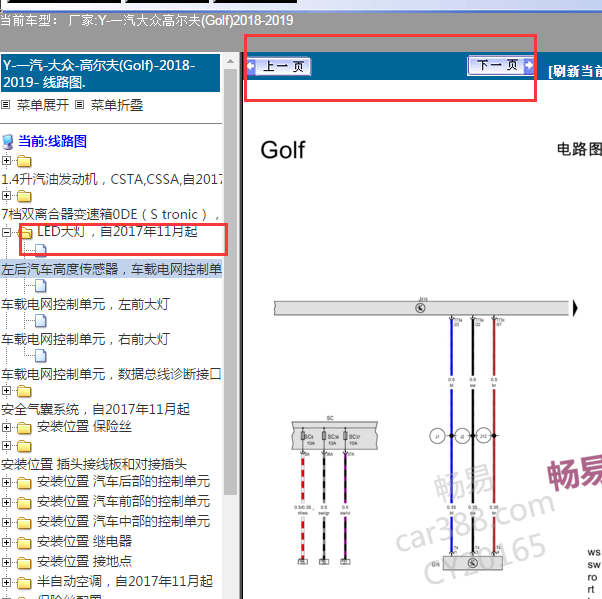Click folder icon above 安全气囊系统 entry

point(24,391)
